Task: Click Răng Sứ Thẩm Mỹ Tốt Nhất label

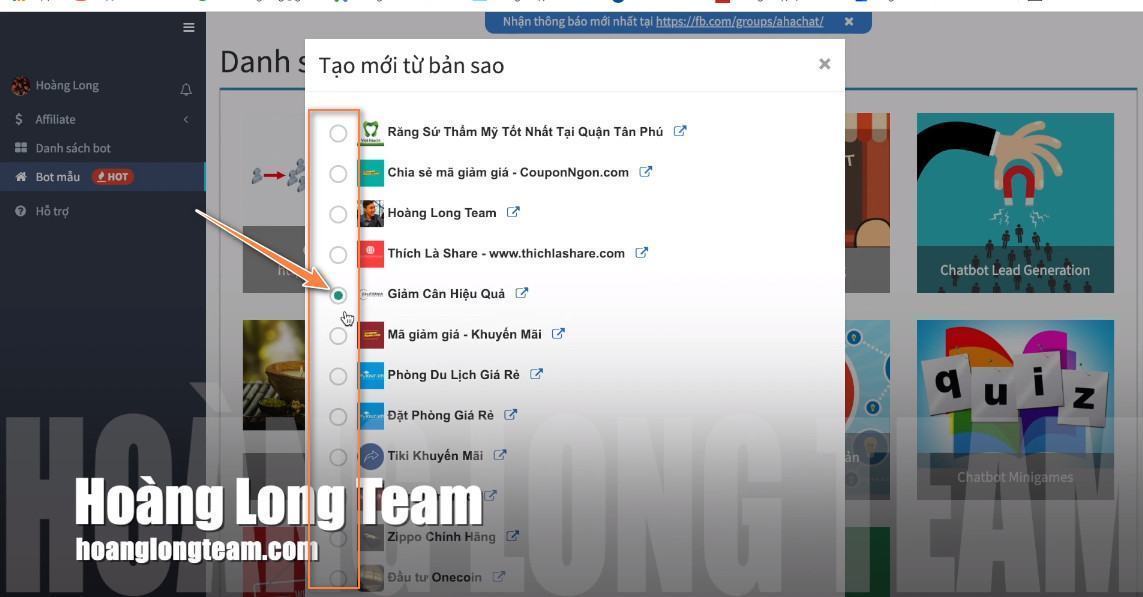Action: [526, 132]
